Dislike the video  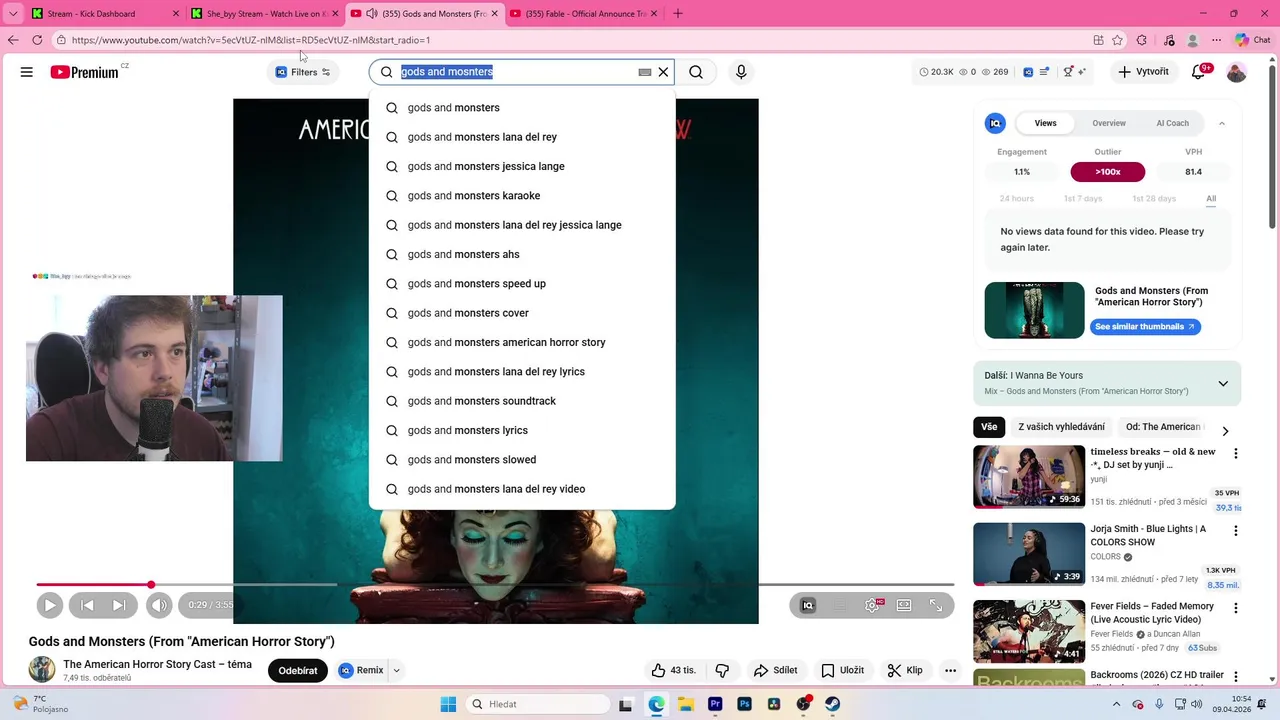722,670
